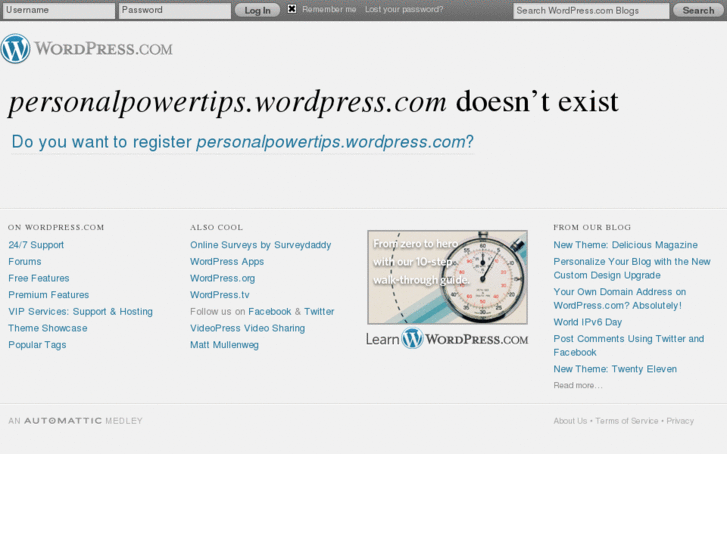Open VideoPress Video Sharing link
This screenshot has height=545, width=727.
tap(248, 328)
